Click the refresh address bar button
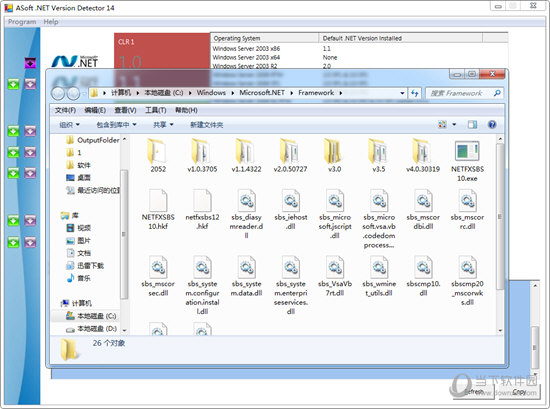This screenshot has width=550, height=409. (x=415, y=93)
